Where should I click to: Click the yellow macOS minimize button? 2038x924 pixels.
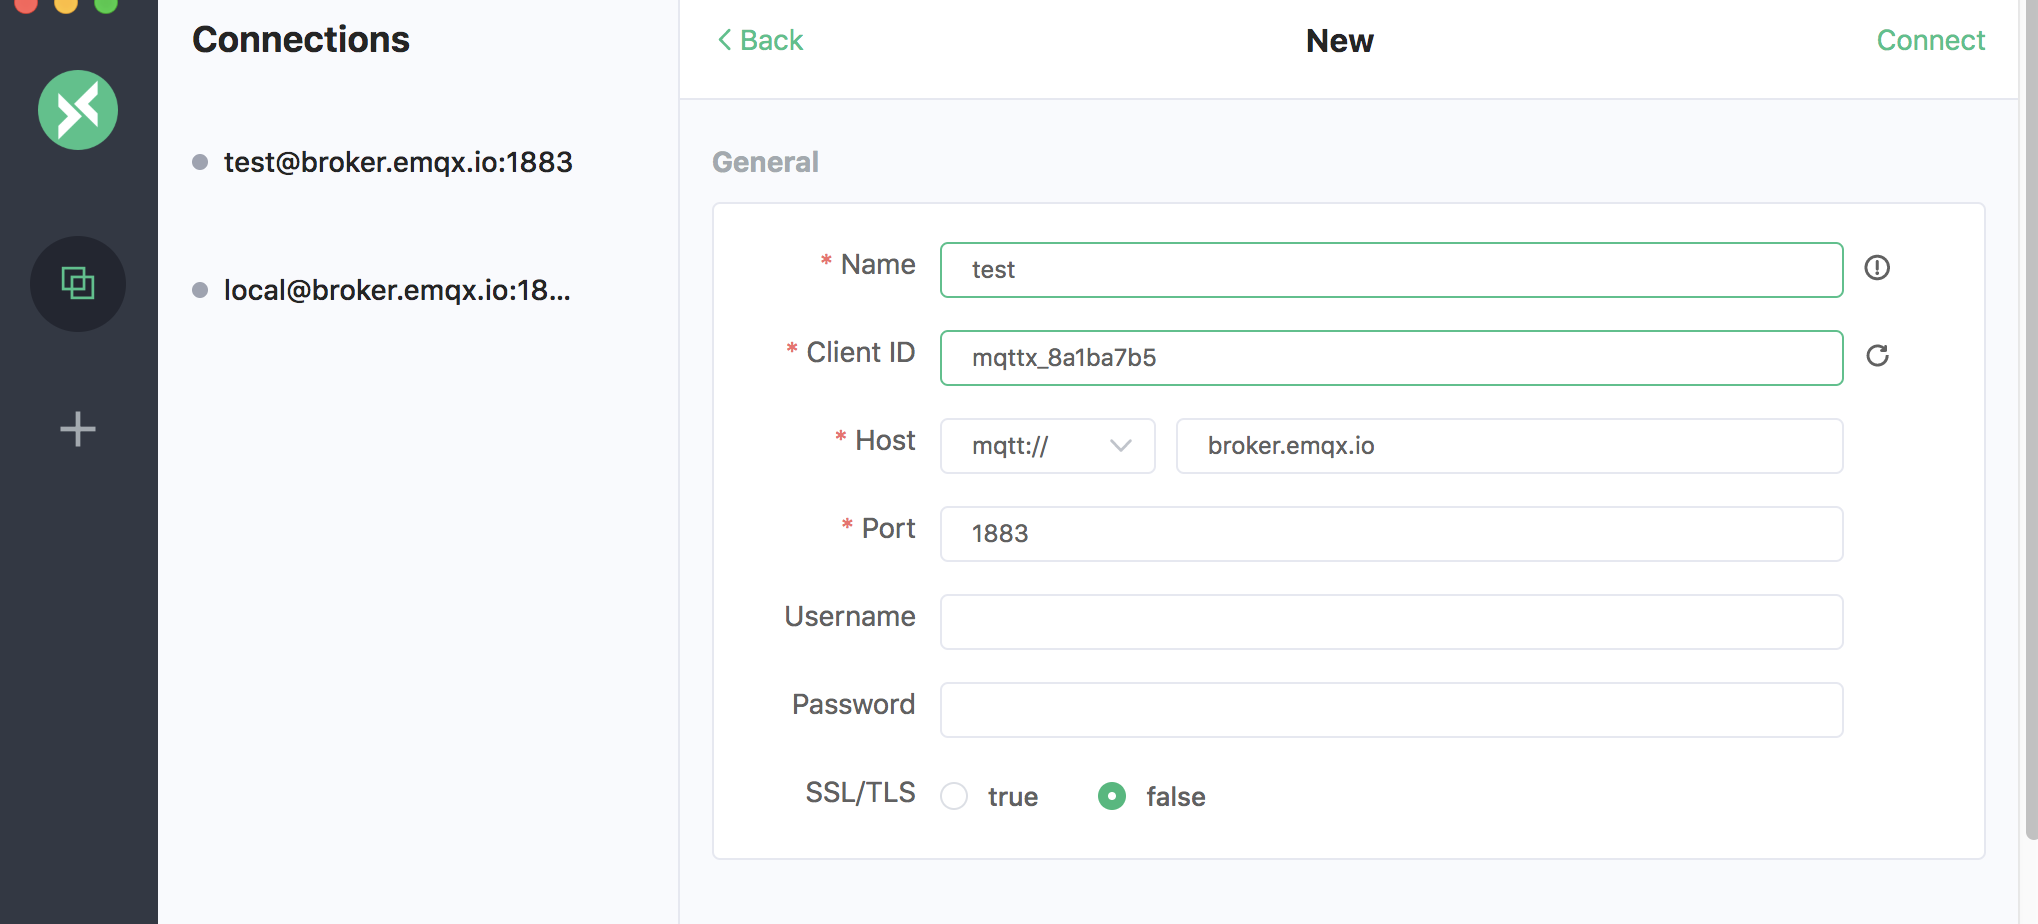pos(66,4)
